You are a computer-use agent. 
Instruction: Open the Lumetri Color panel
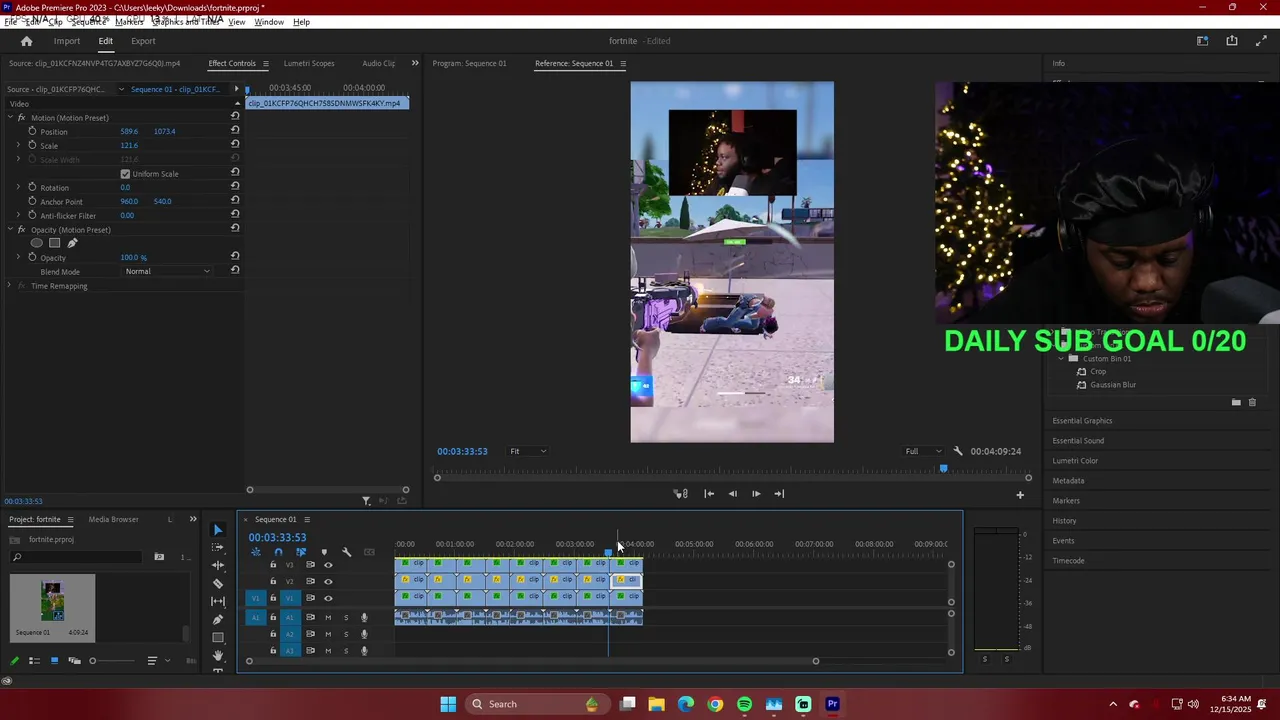click(1075, 461)
